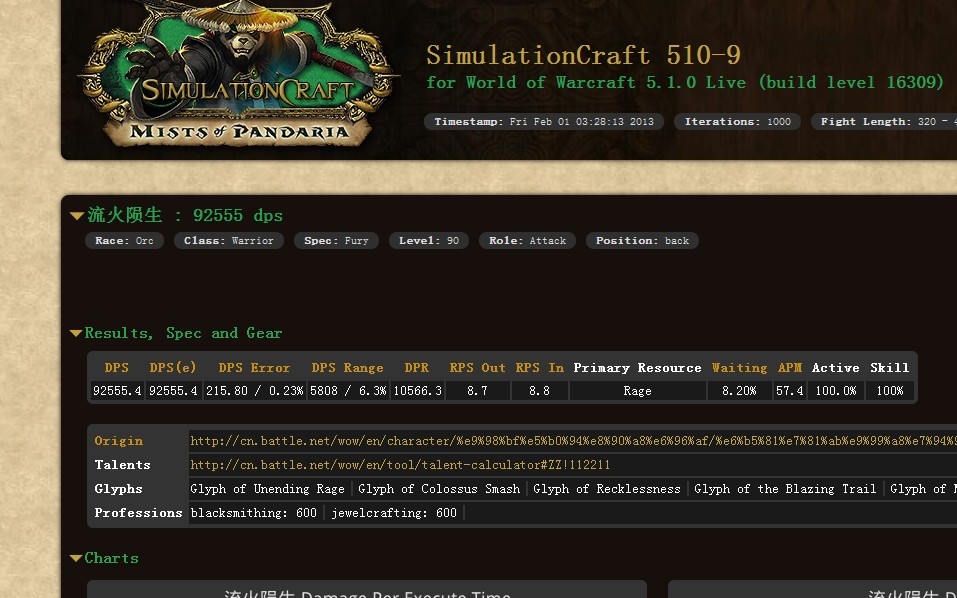Click Glyph of Colossus Smash entry

439,489
